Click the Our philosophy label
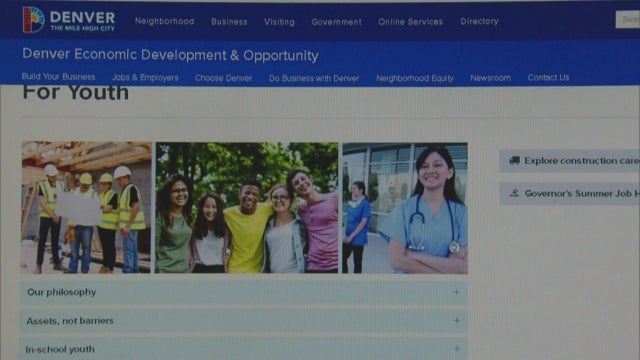The image size is (640, 360). click(x=62, y=292)
